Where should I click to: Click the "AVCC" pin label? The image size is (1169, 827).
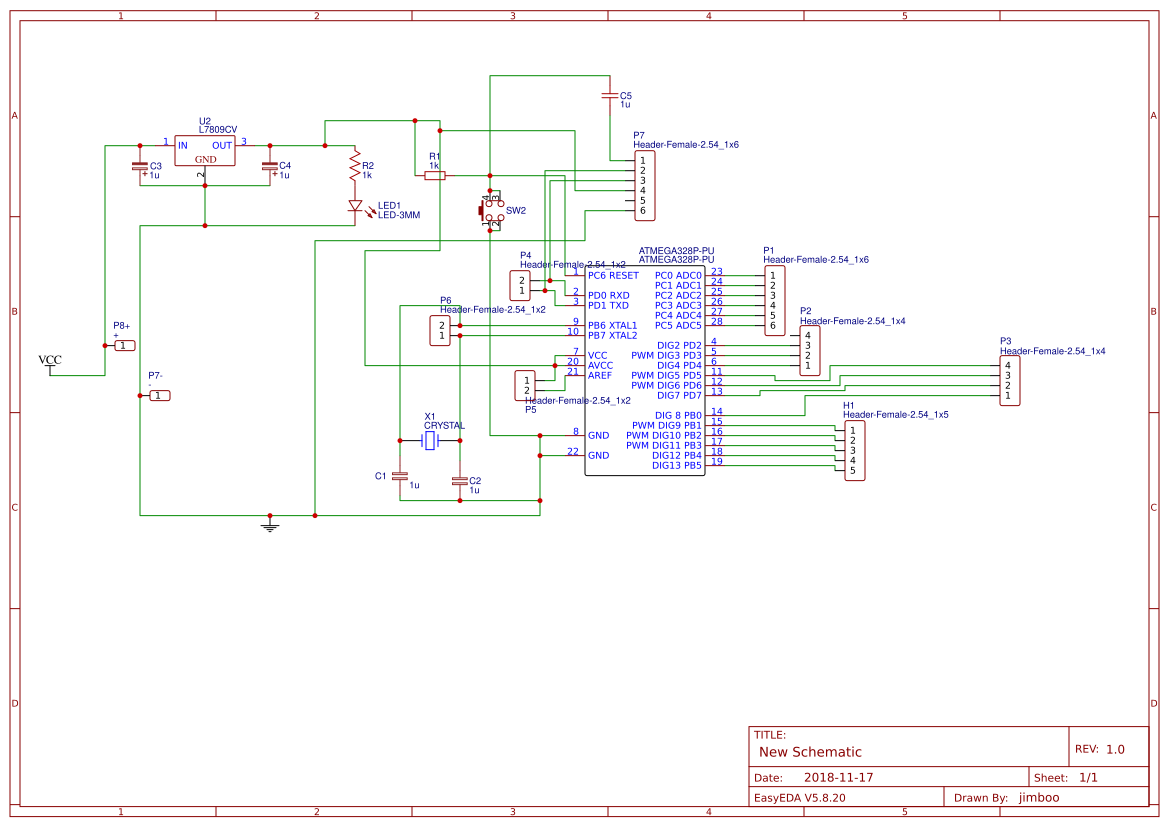point(600,365)
